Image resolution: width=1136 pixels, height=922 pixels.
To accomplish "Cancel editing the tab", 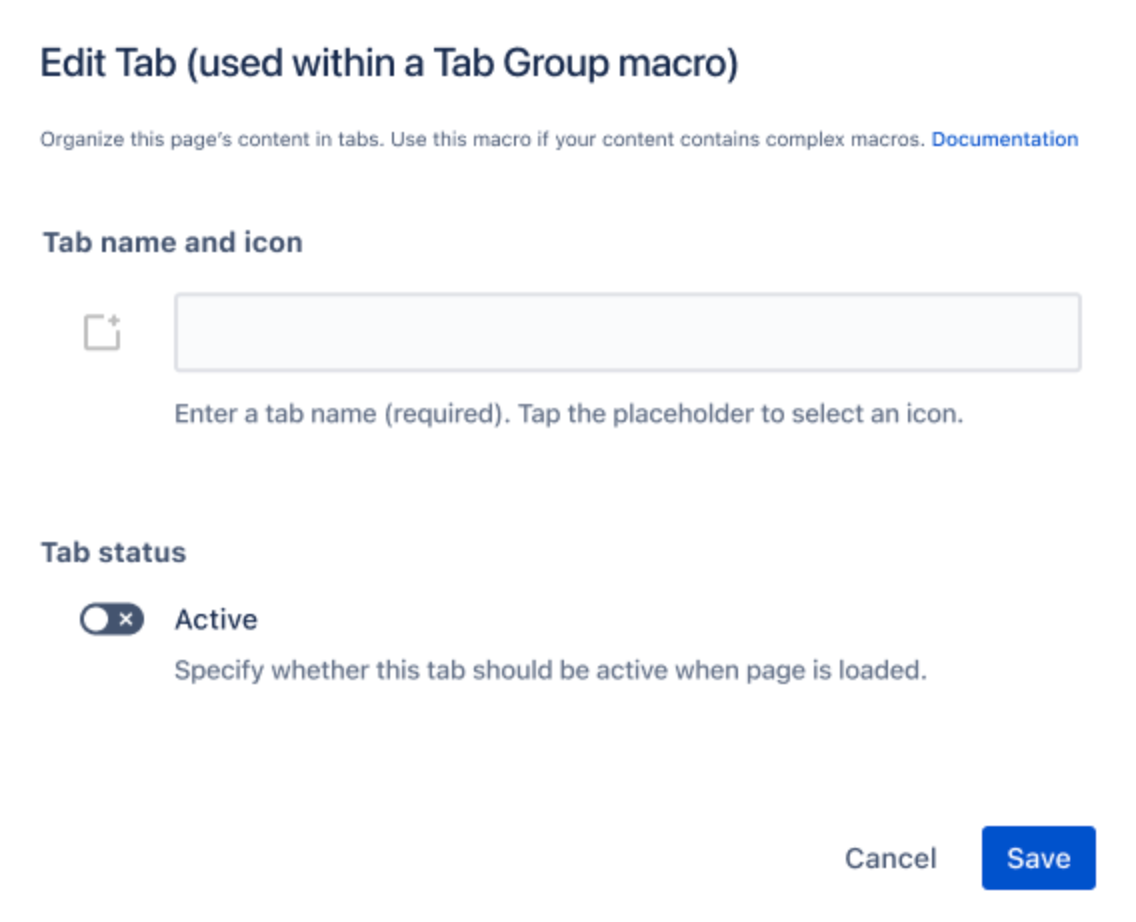I will click(890, 858).
